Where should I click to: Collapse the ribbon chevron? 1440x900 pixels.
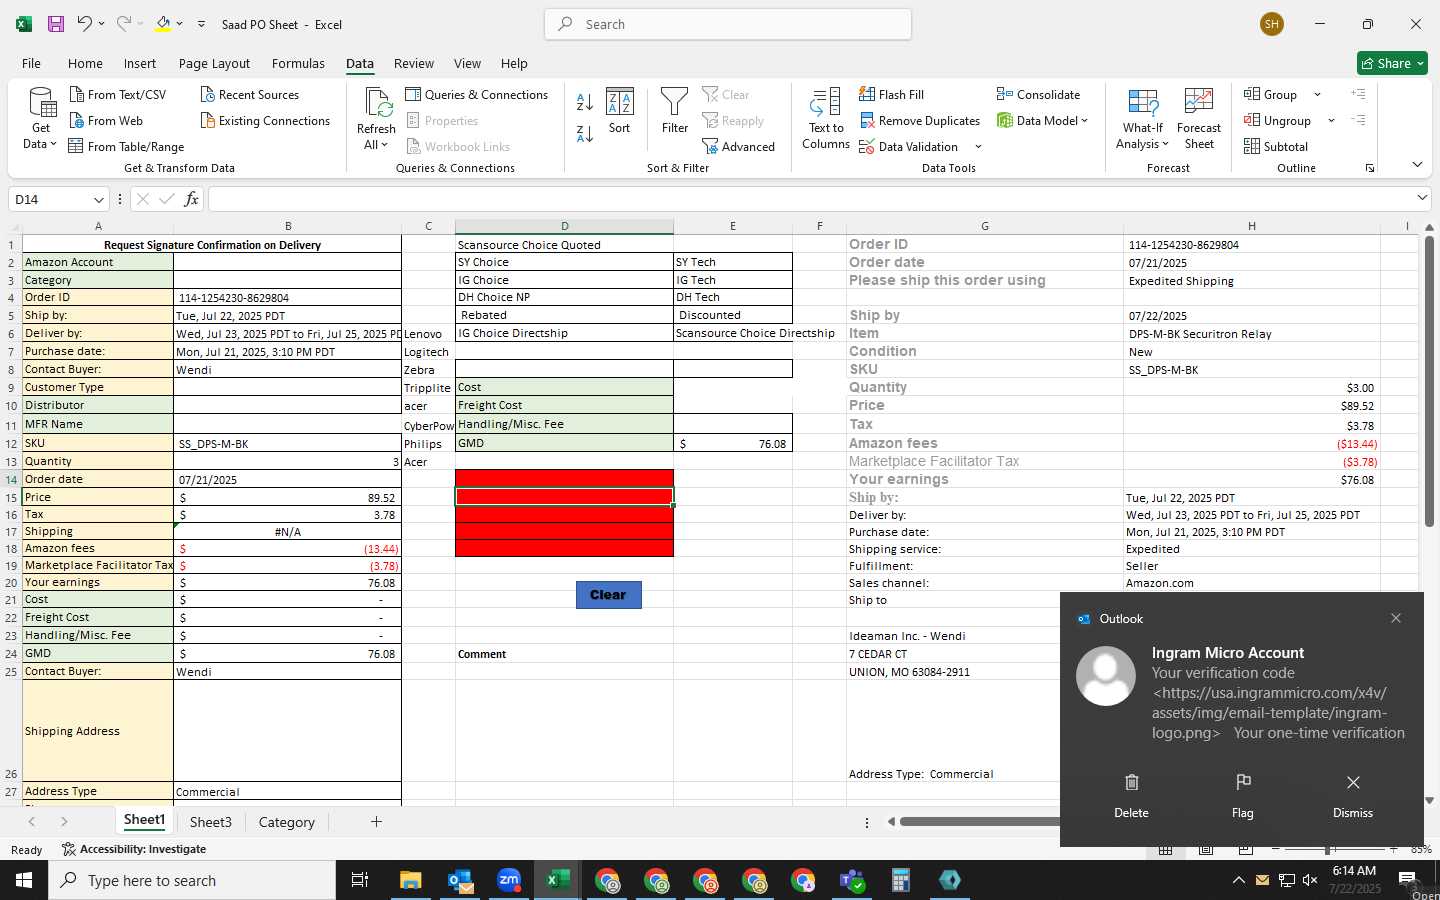1417,164
